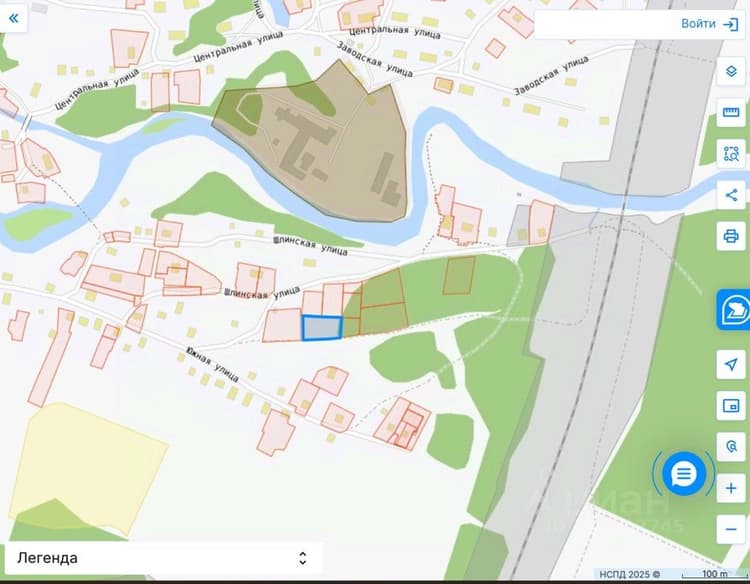750x584 pixels.
Task: Click the Войти login button
Action: 710,24
